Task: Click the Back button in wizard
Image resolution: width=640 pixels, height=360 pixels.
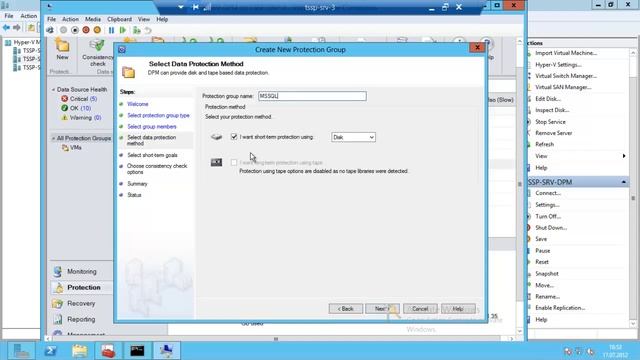Action: coord(346,309)
